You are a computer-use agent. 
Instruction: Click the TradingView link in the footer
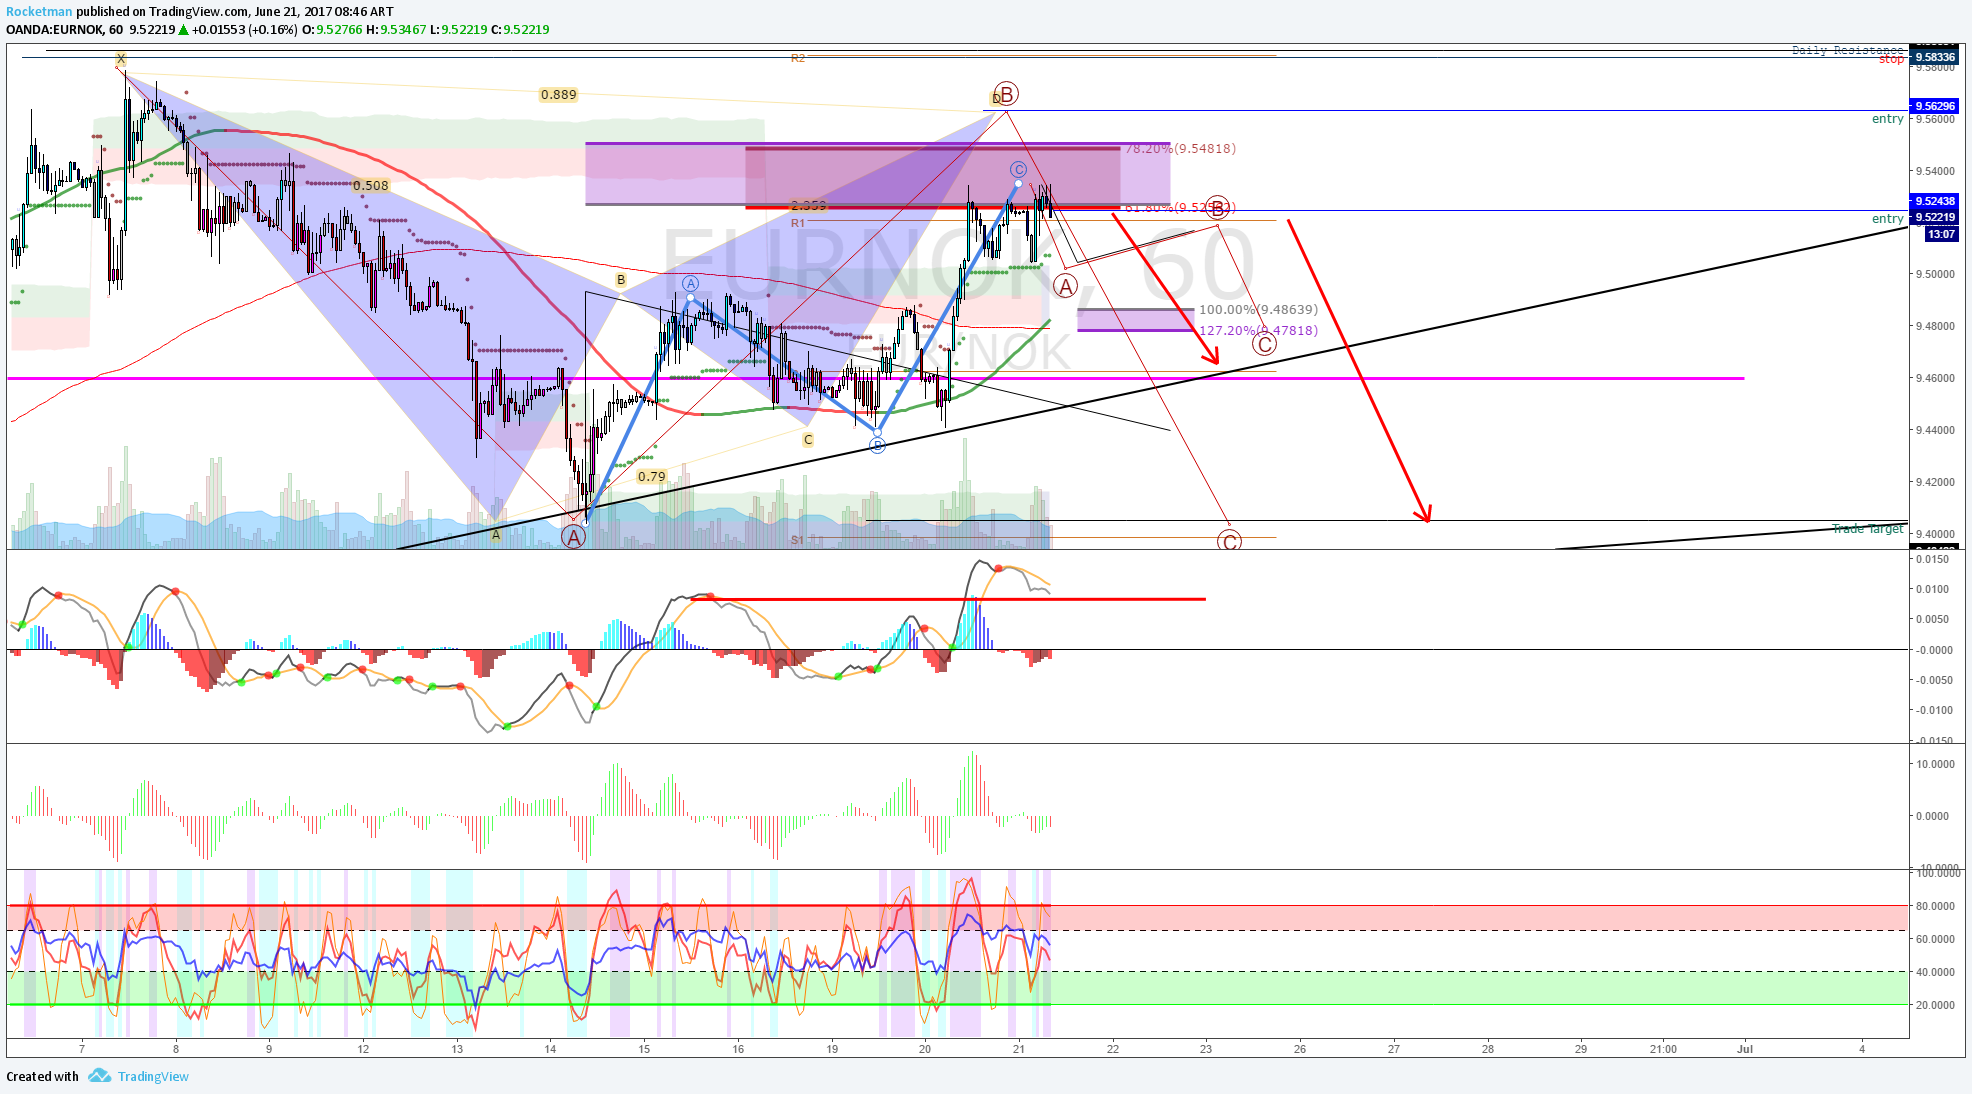pyautogui.click(x=153, y=1076)
